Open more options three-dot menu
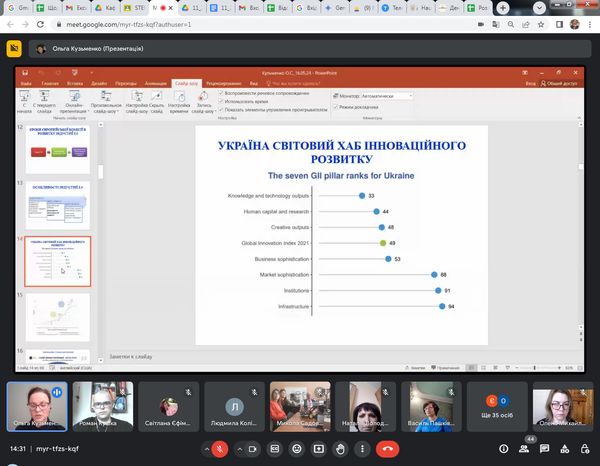600x466 pixels. (364, 448)
